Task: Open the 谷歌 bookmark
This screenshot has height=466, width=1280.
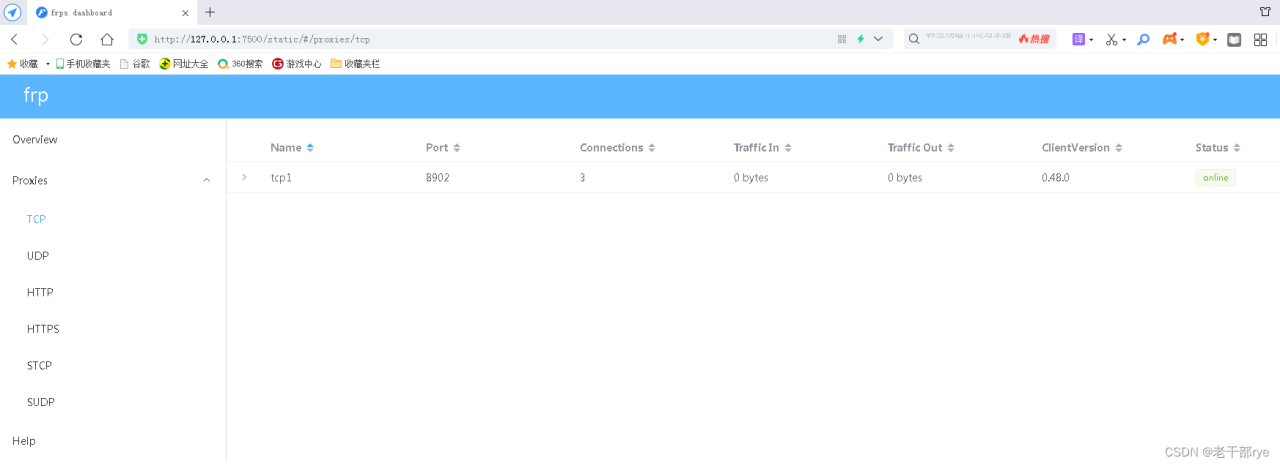Action: pos(135,63)
